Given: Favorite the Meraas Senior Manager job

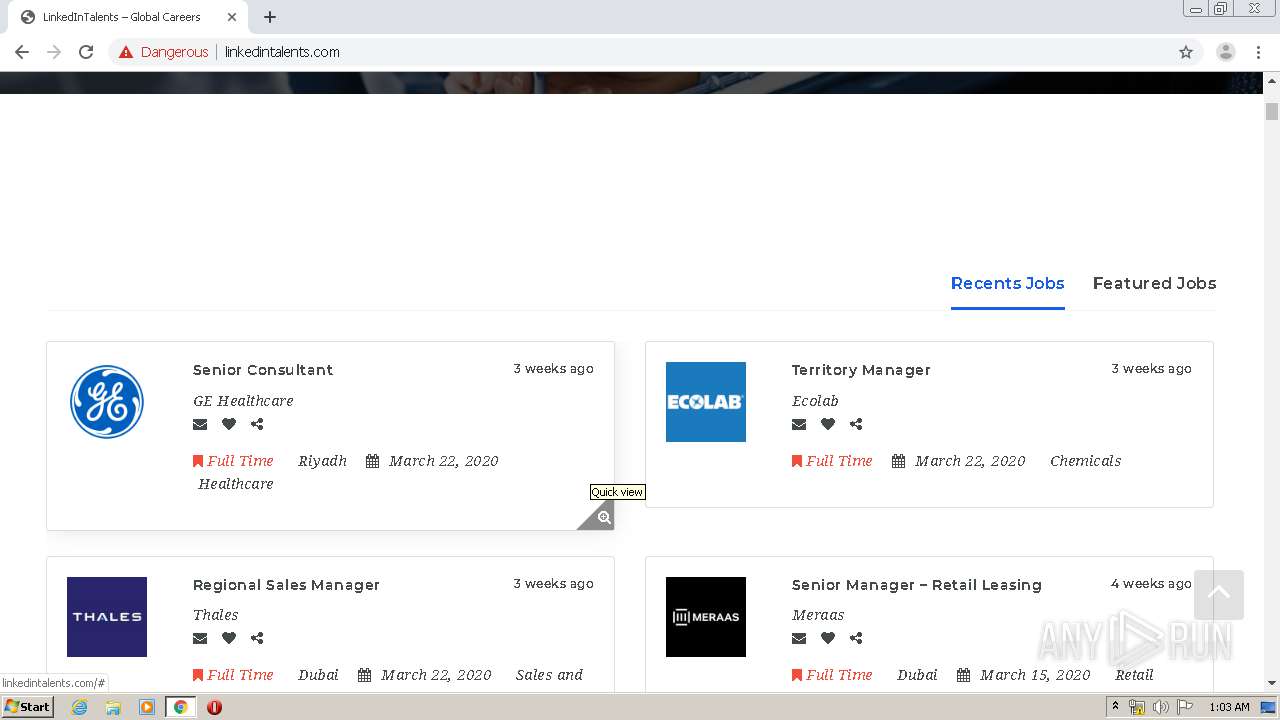Looking at the screenshot, I should pos(828,638).
